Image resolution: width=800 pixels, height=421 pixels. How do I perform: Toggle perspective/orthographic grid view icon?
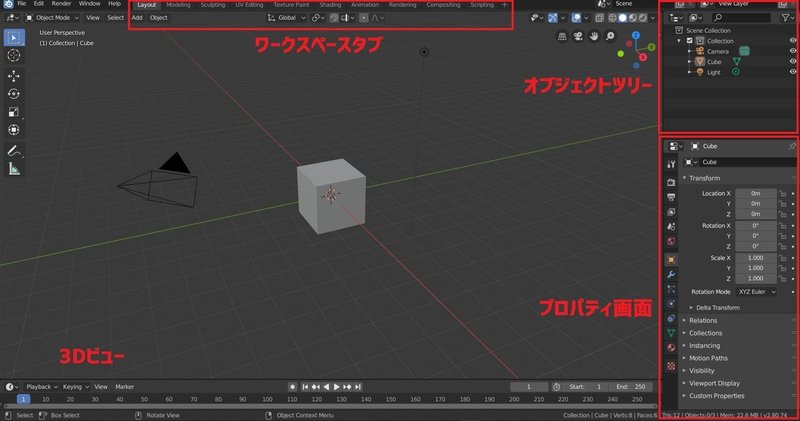pyautogui.click(x=562, y=36)
